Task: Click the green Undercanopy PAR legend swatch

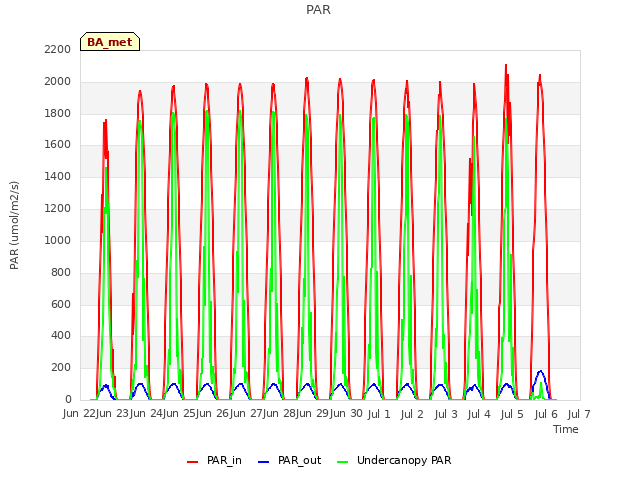Action: pos(343,461)
